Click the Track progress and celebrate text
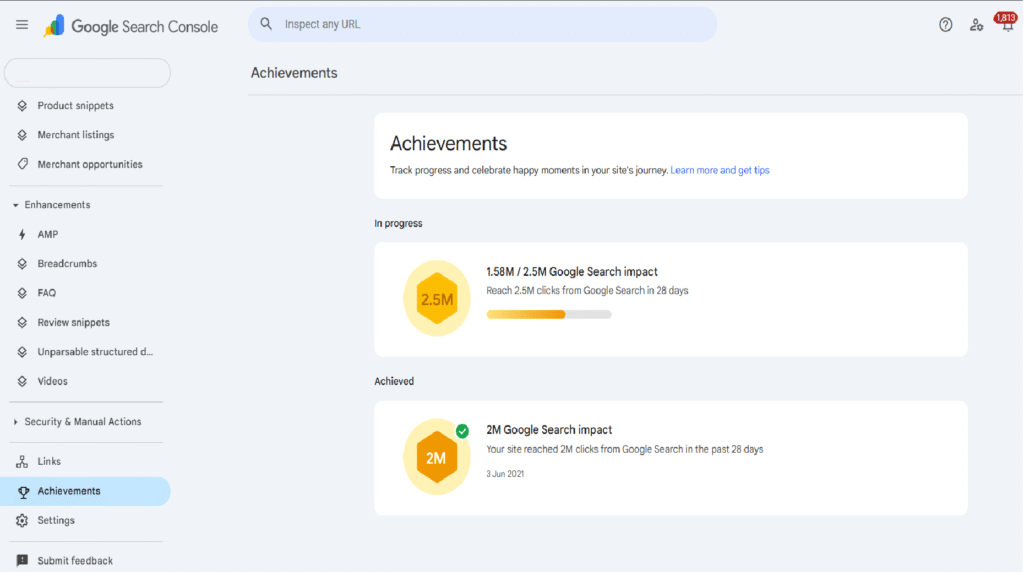This screenshot has height=576, width=1024. pos(529,170)
